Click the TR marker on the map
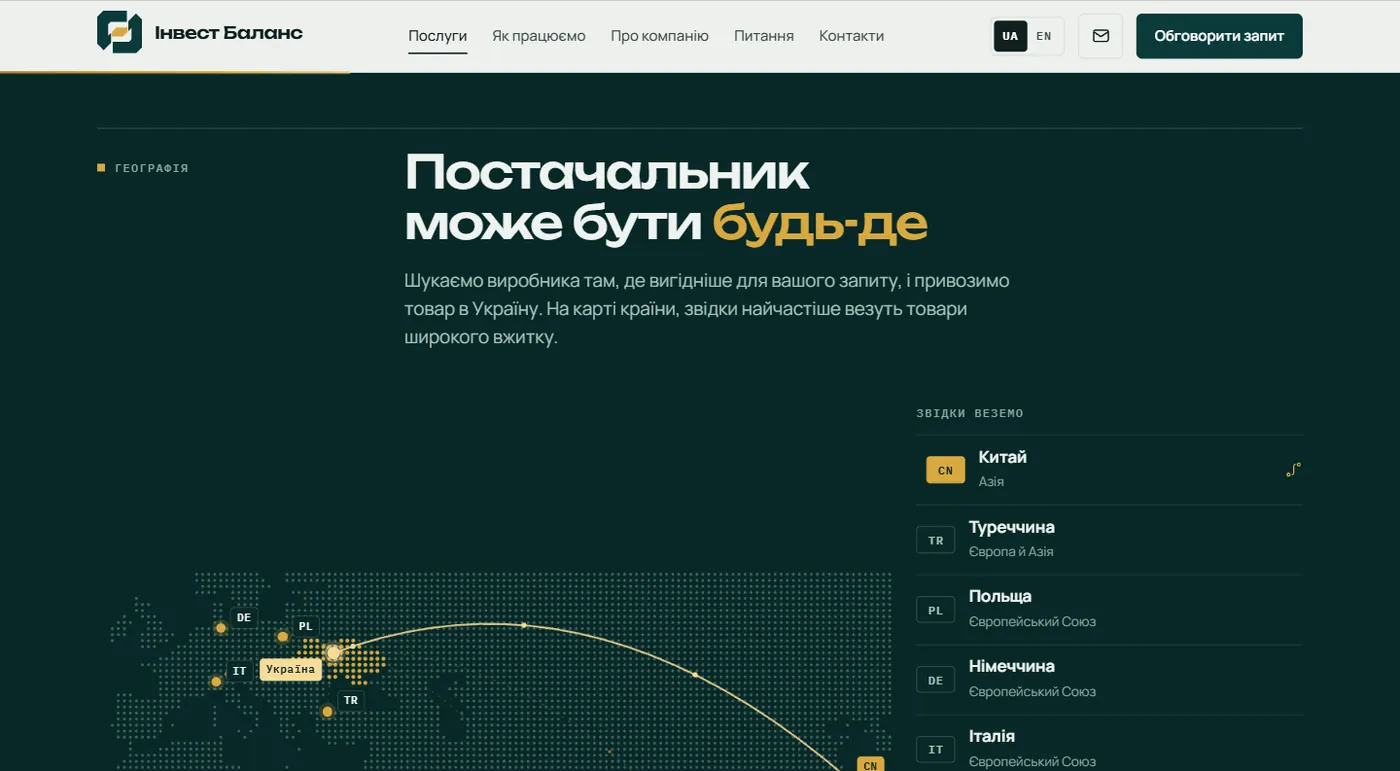Viewport: 1400px width, 771px height. tap(351, 700)
